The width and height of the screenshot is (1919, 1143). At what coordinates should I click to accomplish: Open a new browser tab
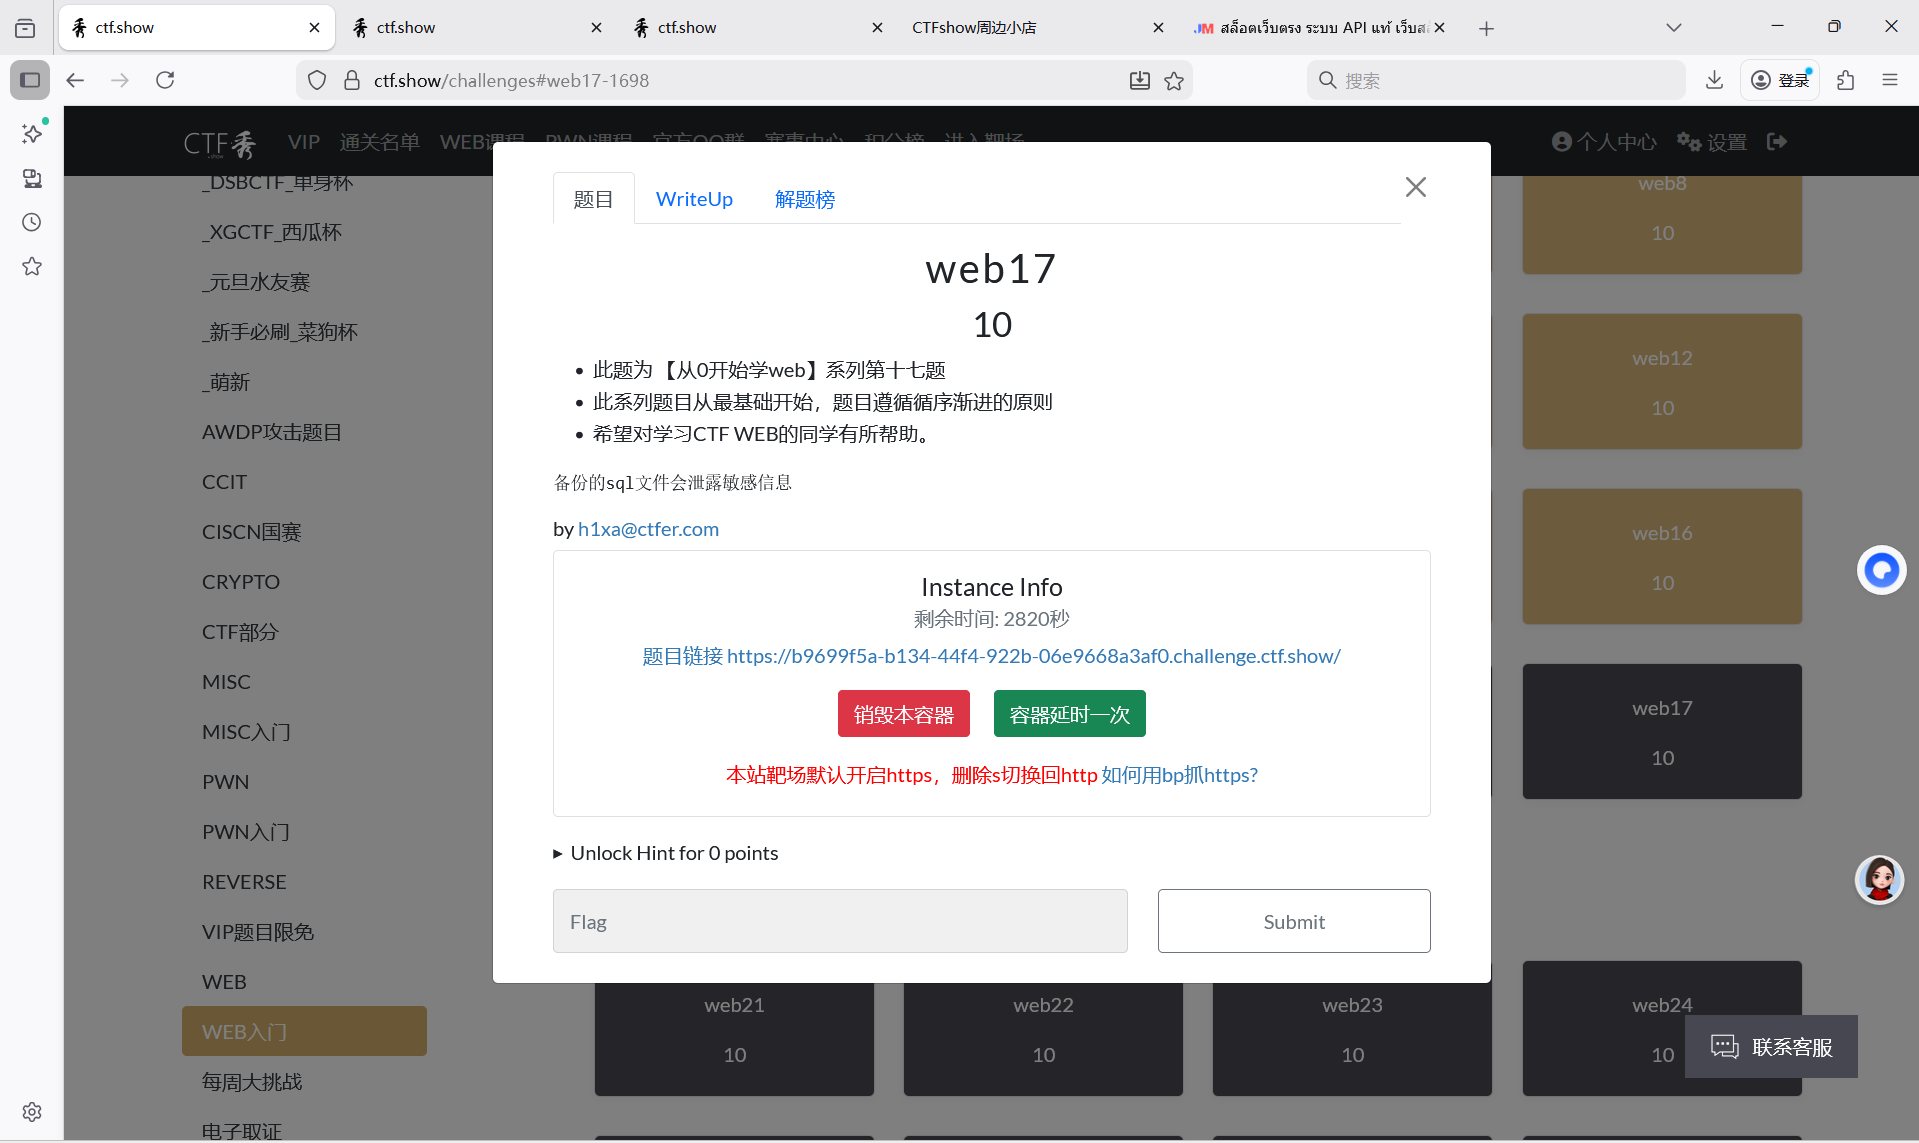pyautogui.click(x=1486, y=28)
